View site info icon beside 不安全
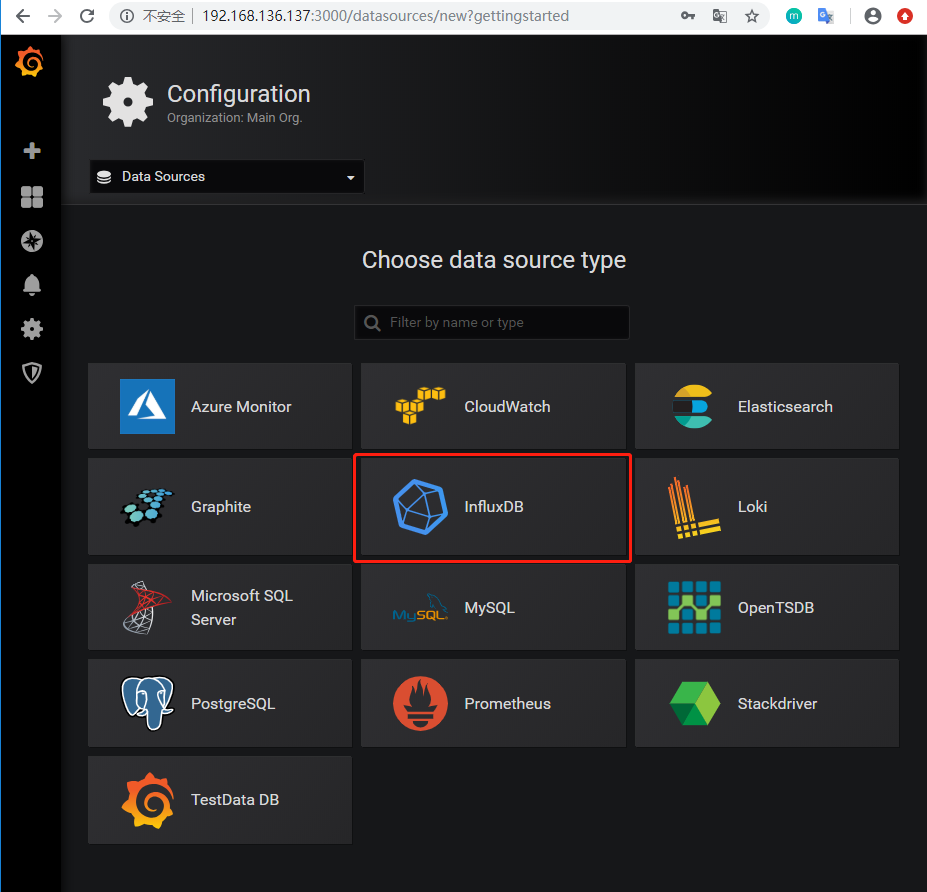927x892 pixels. [127, 16]
